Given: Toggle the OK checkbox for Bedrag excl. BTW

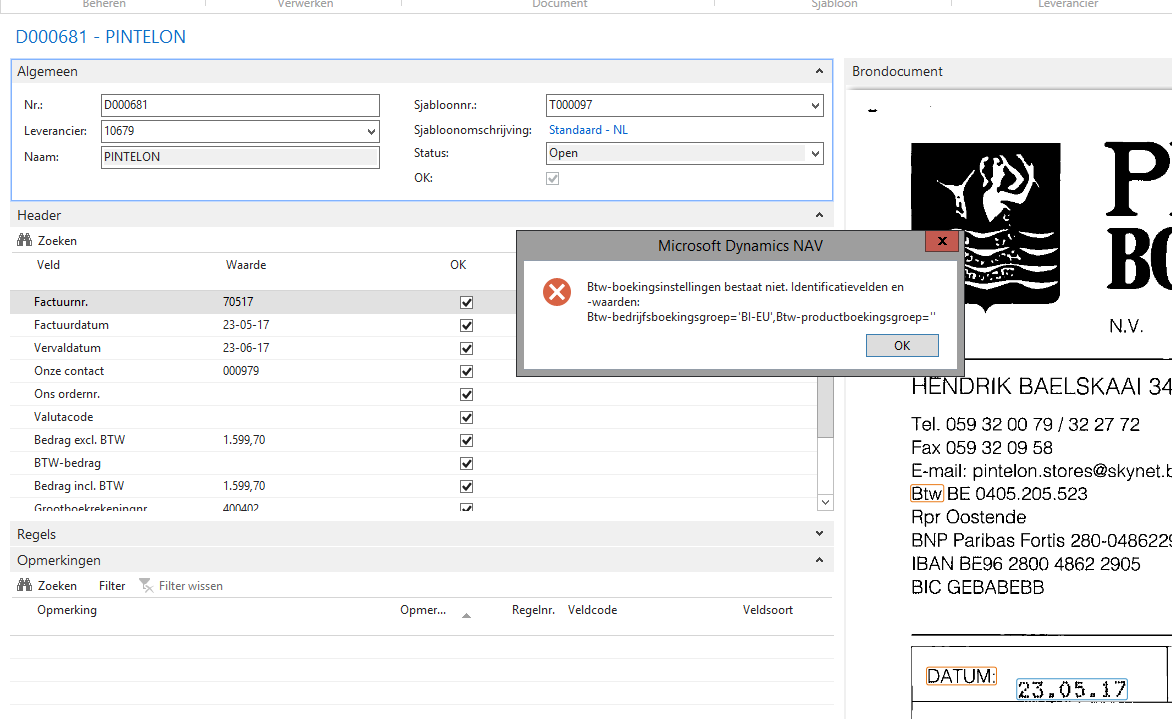Looking at the screenshot, I should click(x=466, y=440).
